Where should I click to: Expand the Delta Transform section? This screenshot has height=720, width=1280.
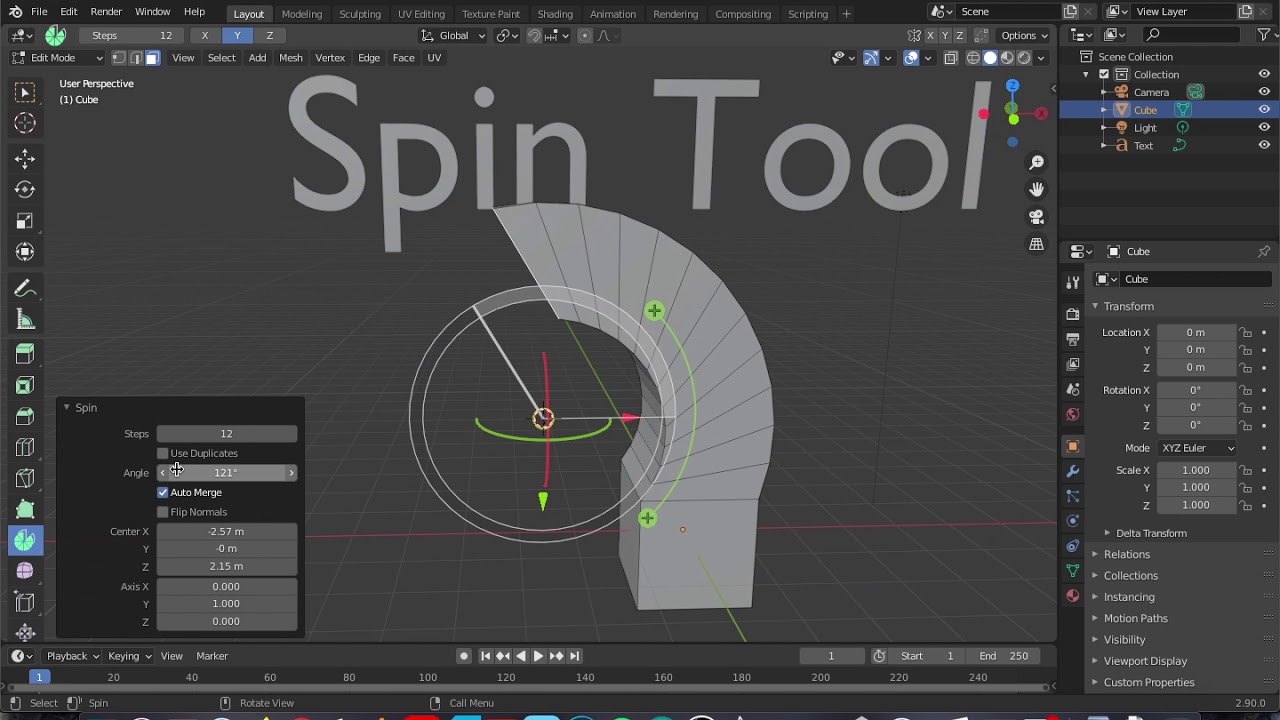click(1150, 533)
